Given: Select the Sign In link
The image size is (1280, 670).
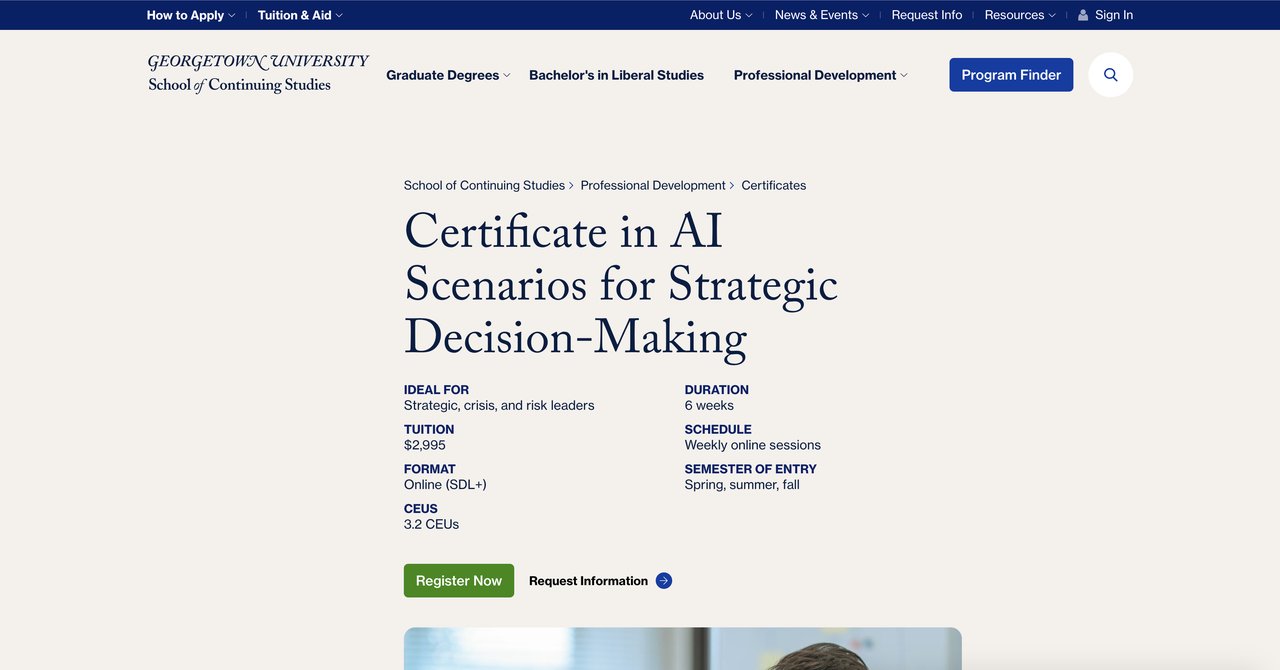Looking at the screenshot, I should [1114, 15].
